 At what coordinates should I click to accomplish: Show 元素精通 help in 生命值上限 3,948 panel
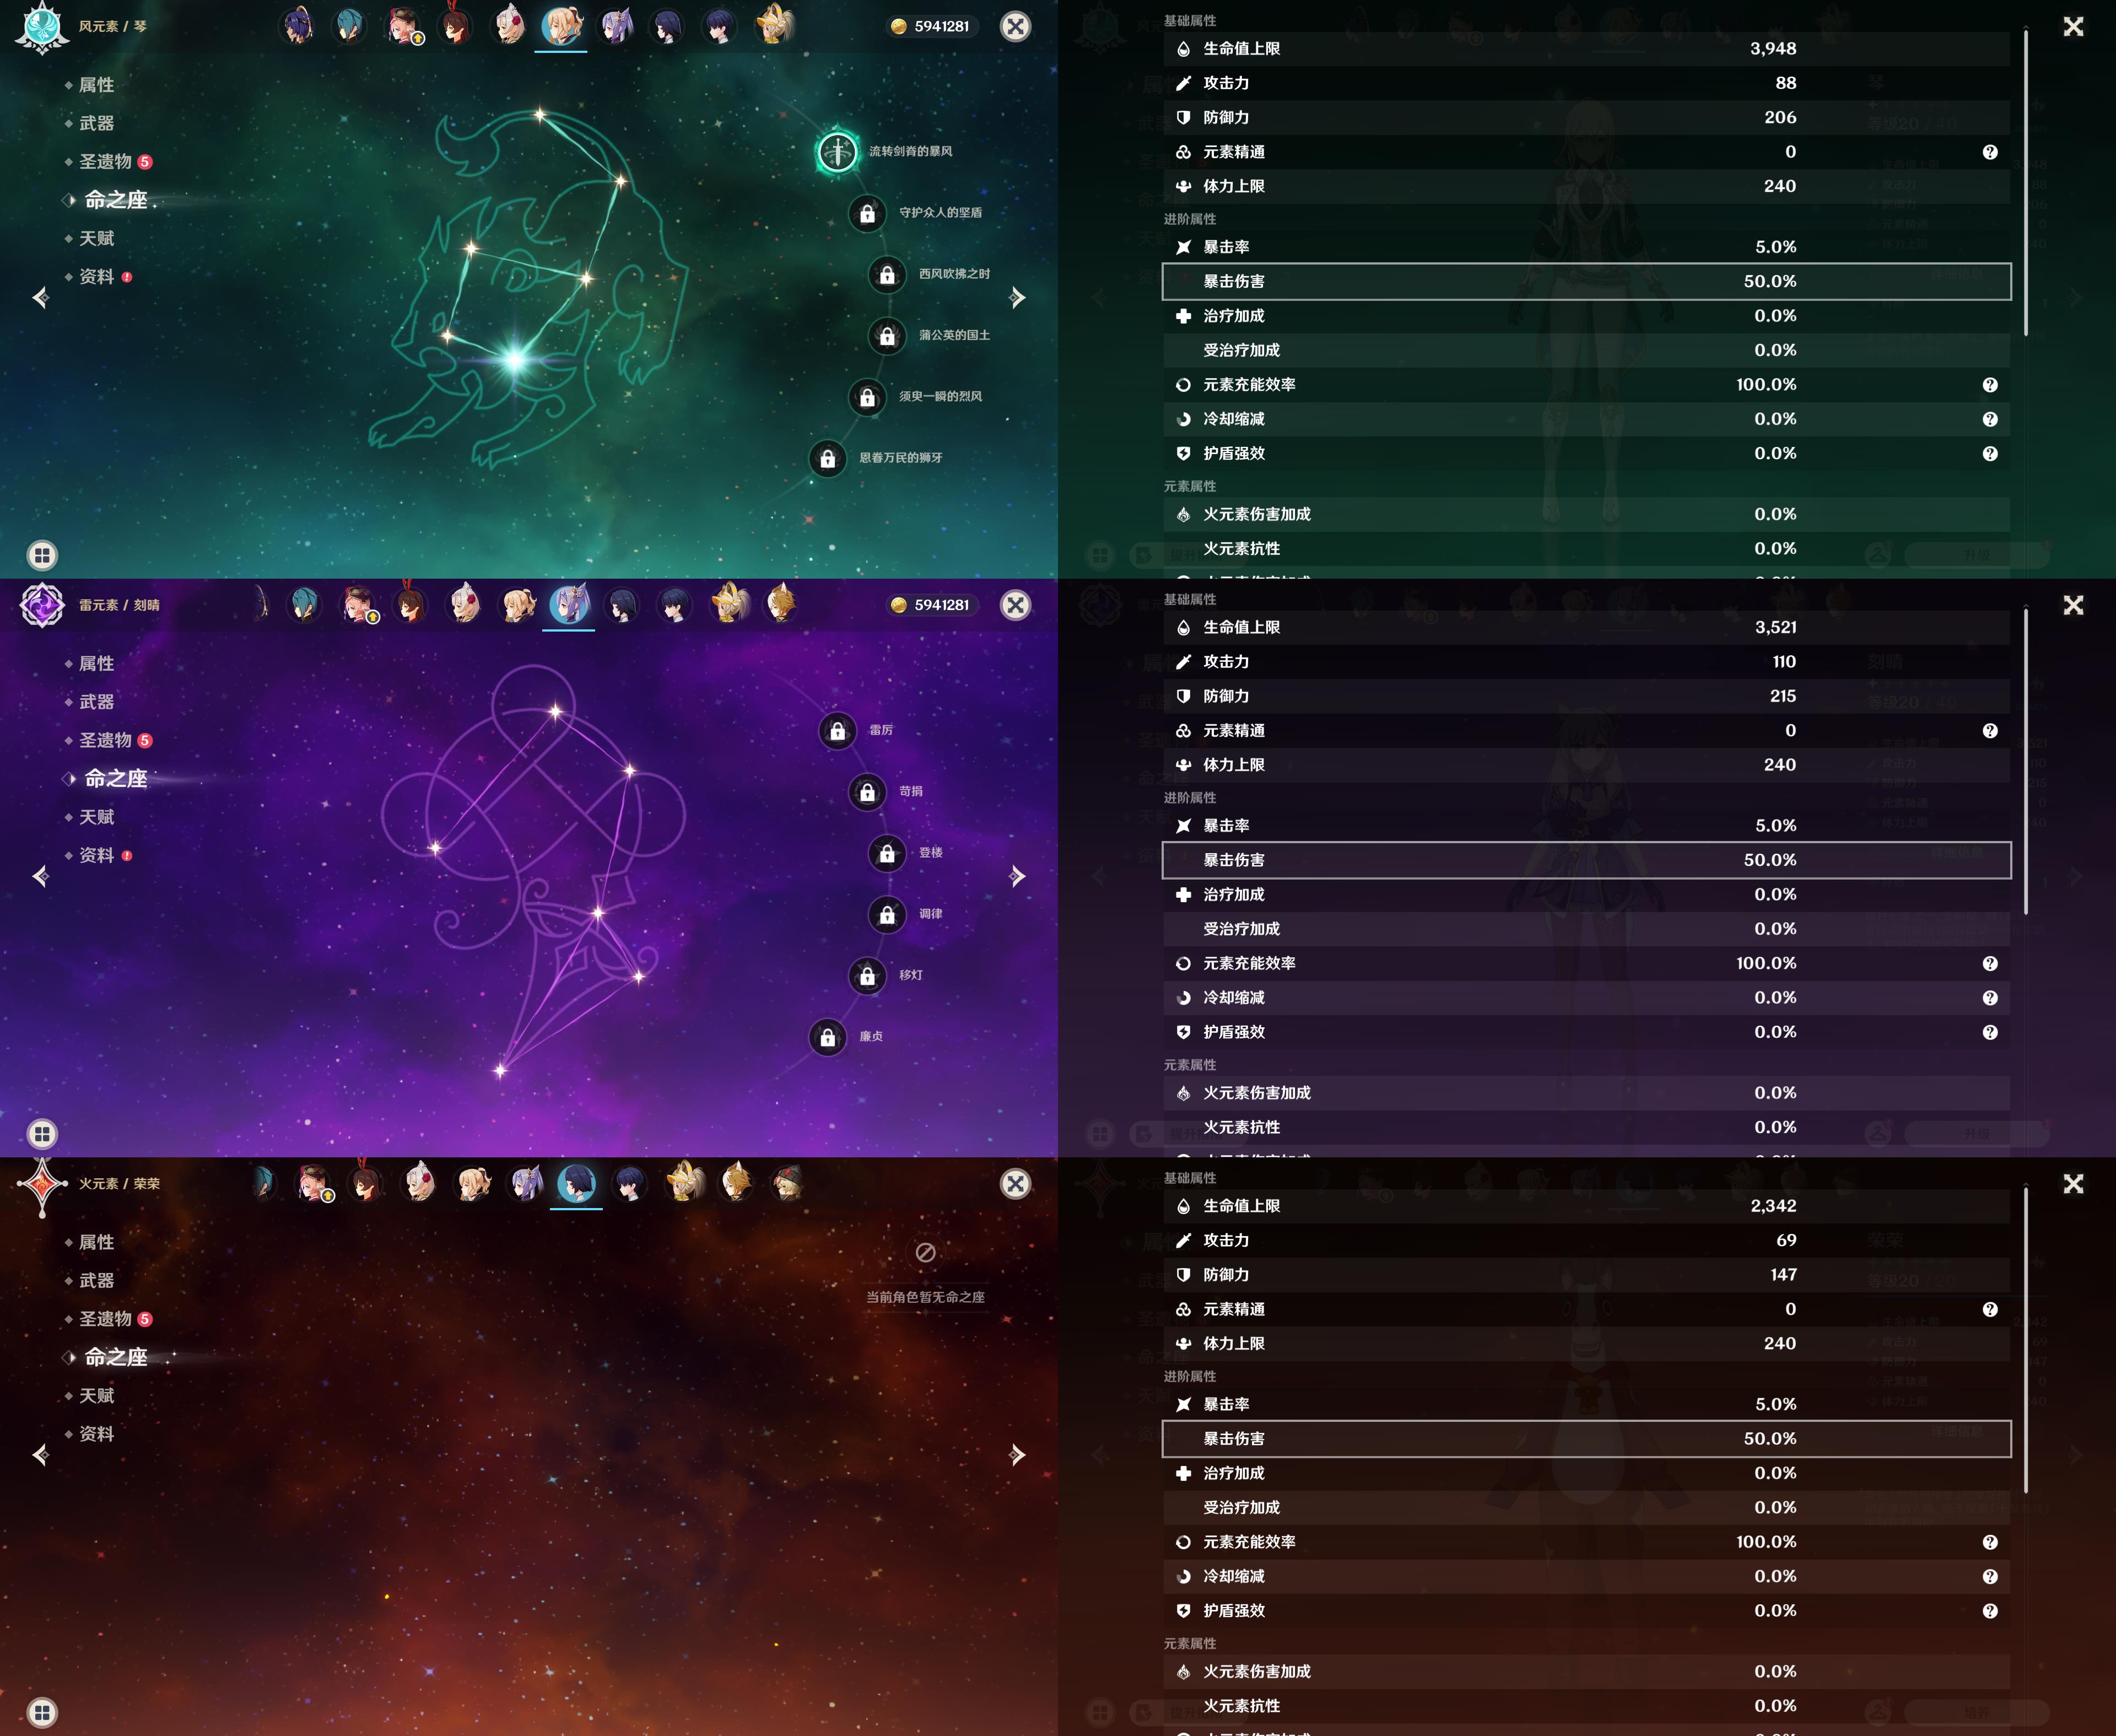coord(1990,152)
